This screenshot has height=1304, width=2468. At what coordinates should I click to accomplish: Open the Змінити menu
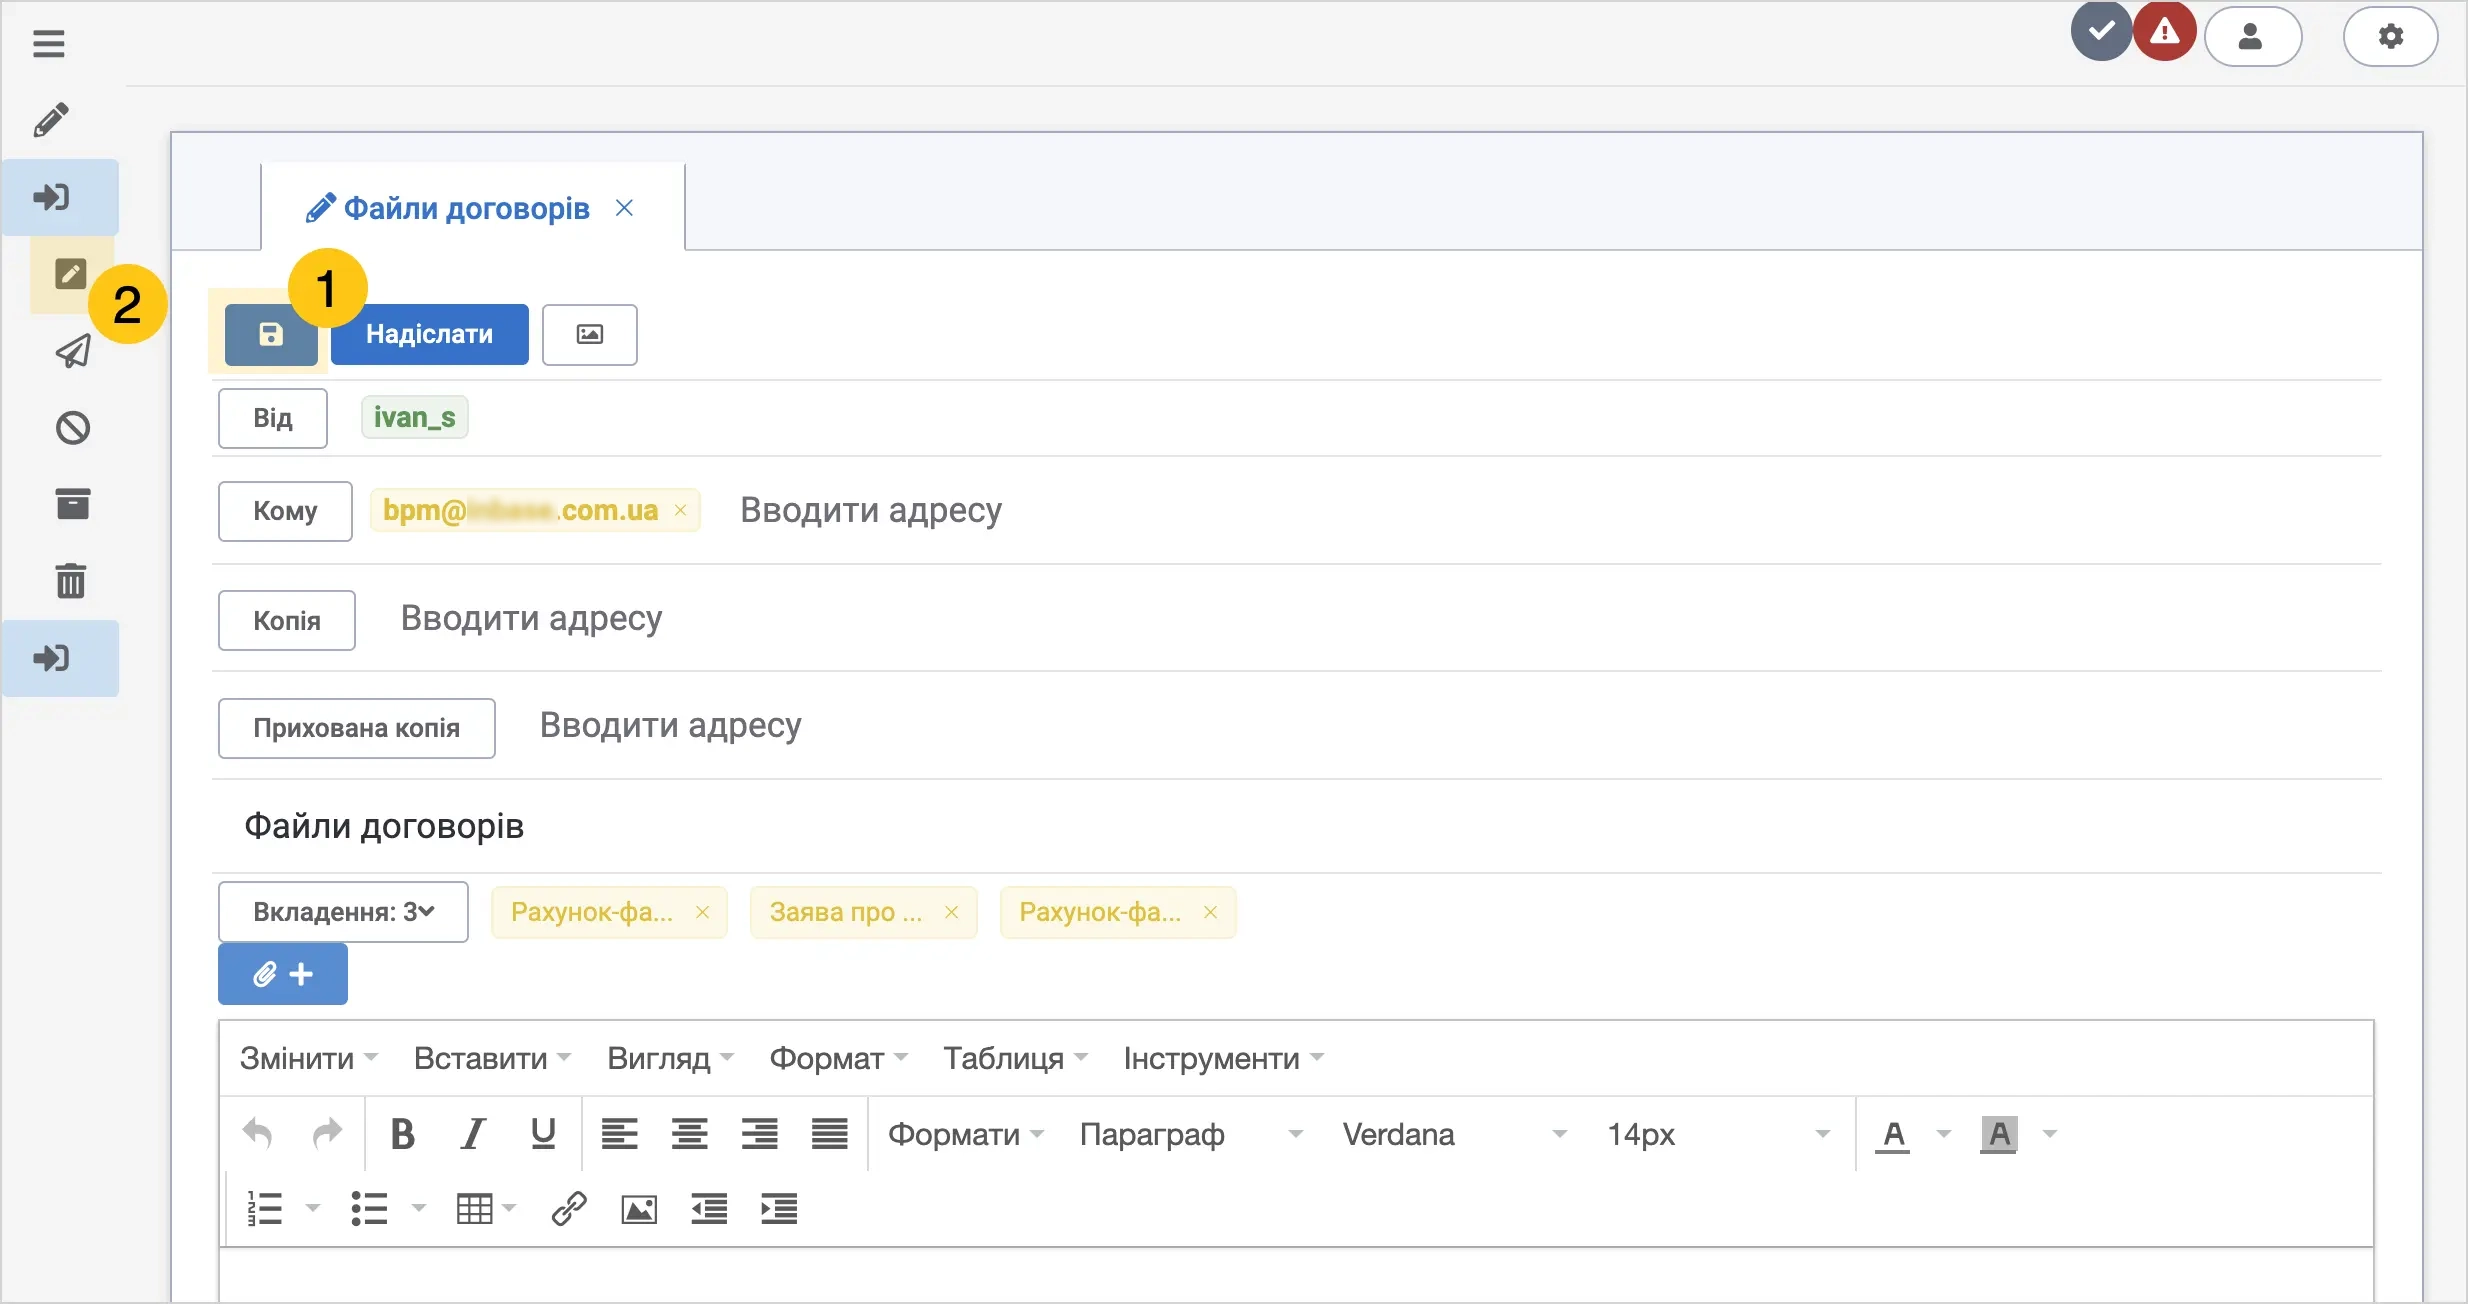(x=308, y=1058)
